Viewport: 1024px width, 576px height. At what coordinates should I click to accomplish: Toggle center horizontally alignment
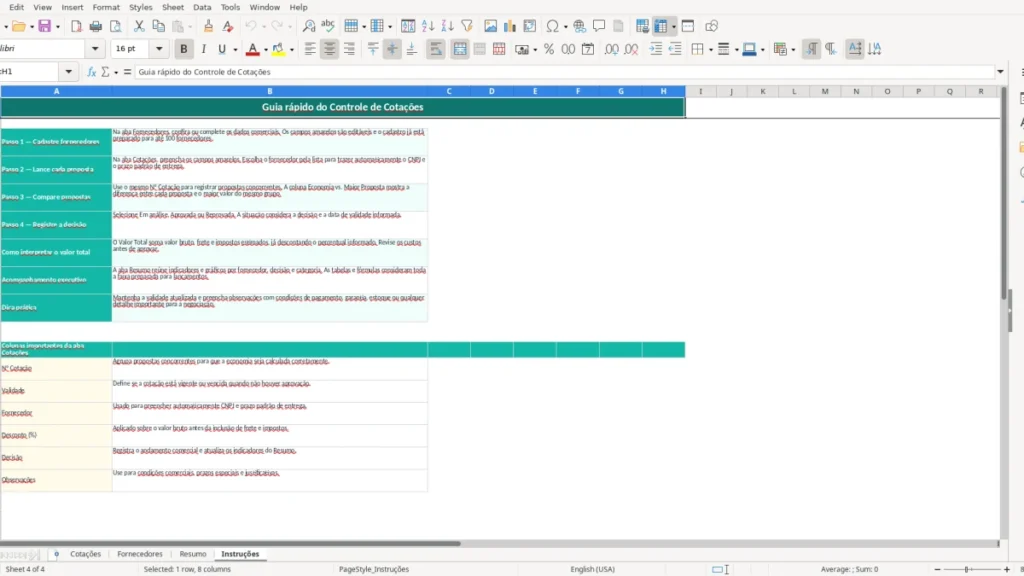pyautogui.click(x=330, y=49)
